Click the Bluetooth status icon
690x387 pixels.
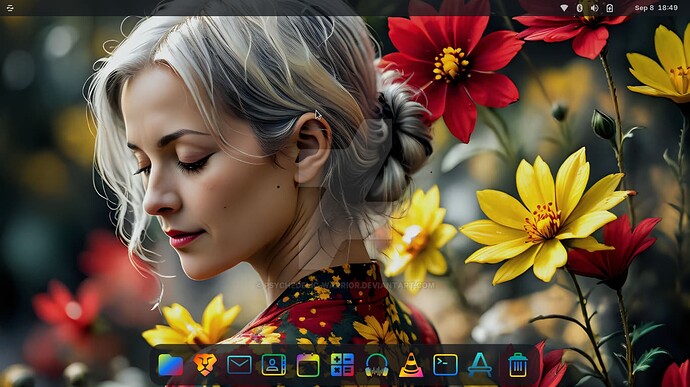pyautogui.click(x=580, y=8)
